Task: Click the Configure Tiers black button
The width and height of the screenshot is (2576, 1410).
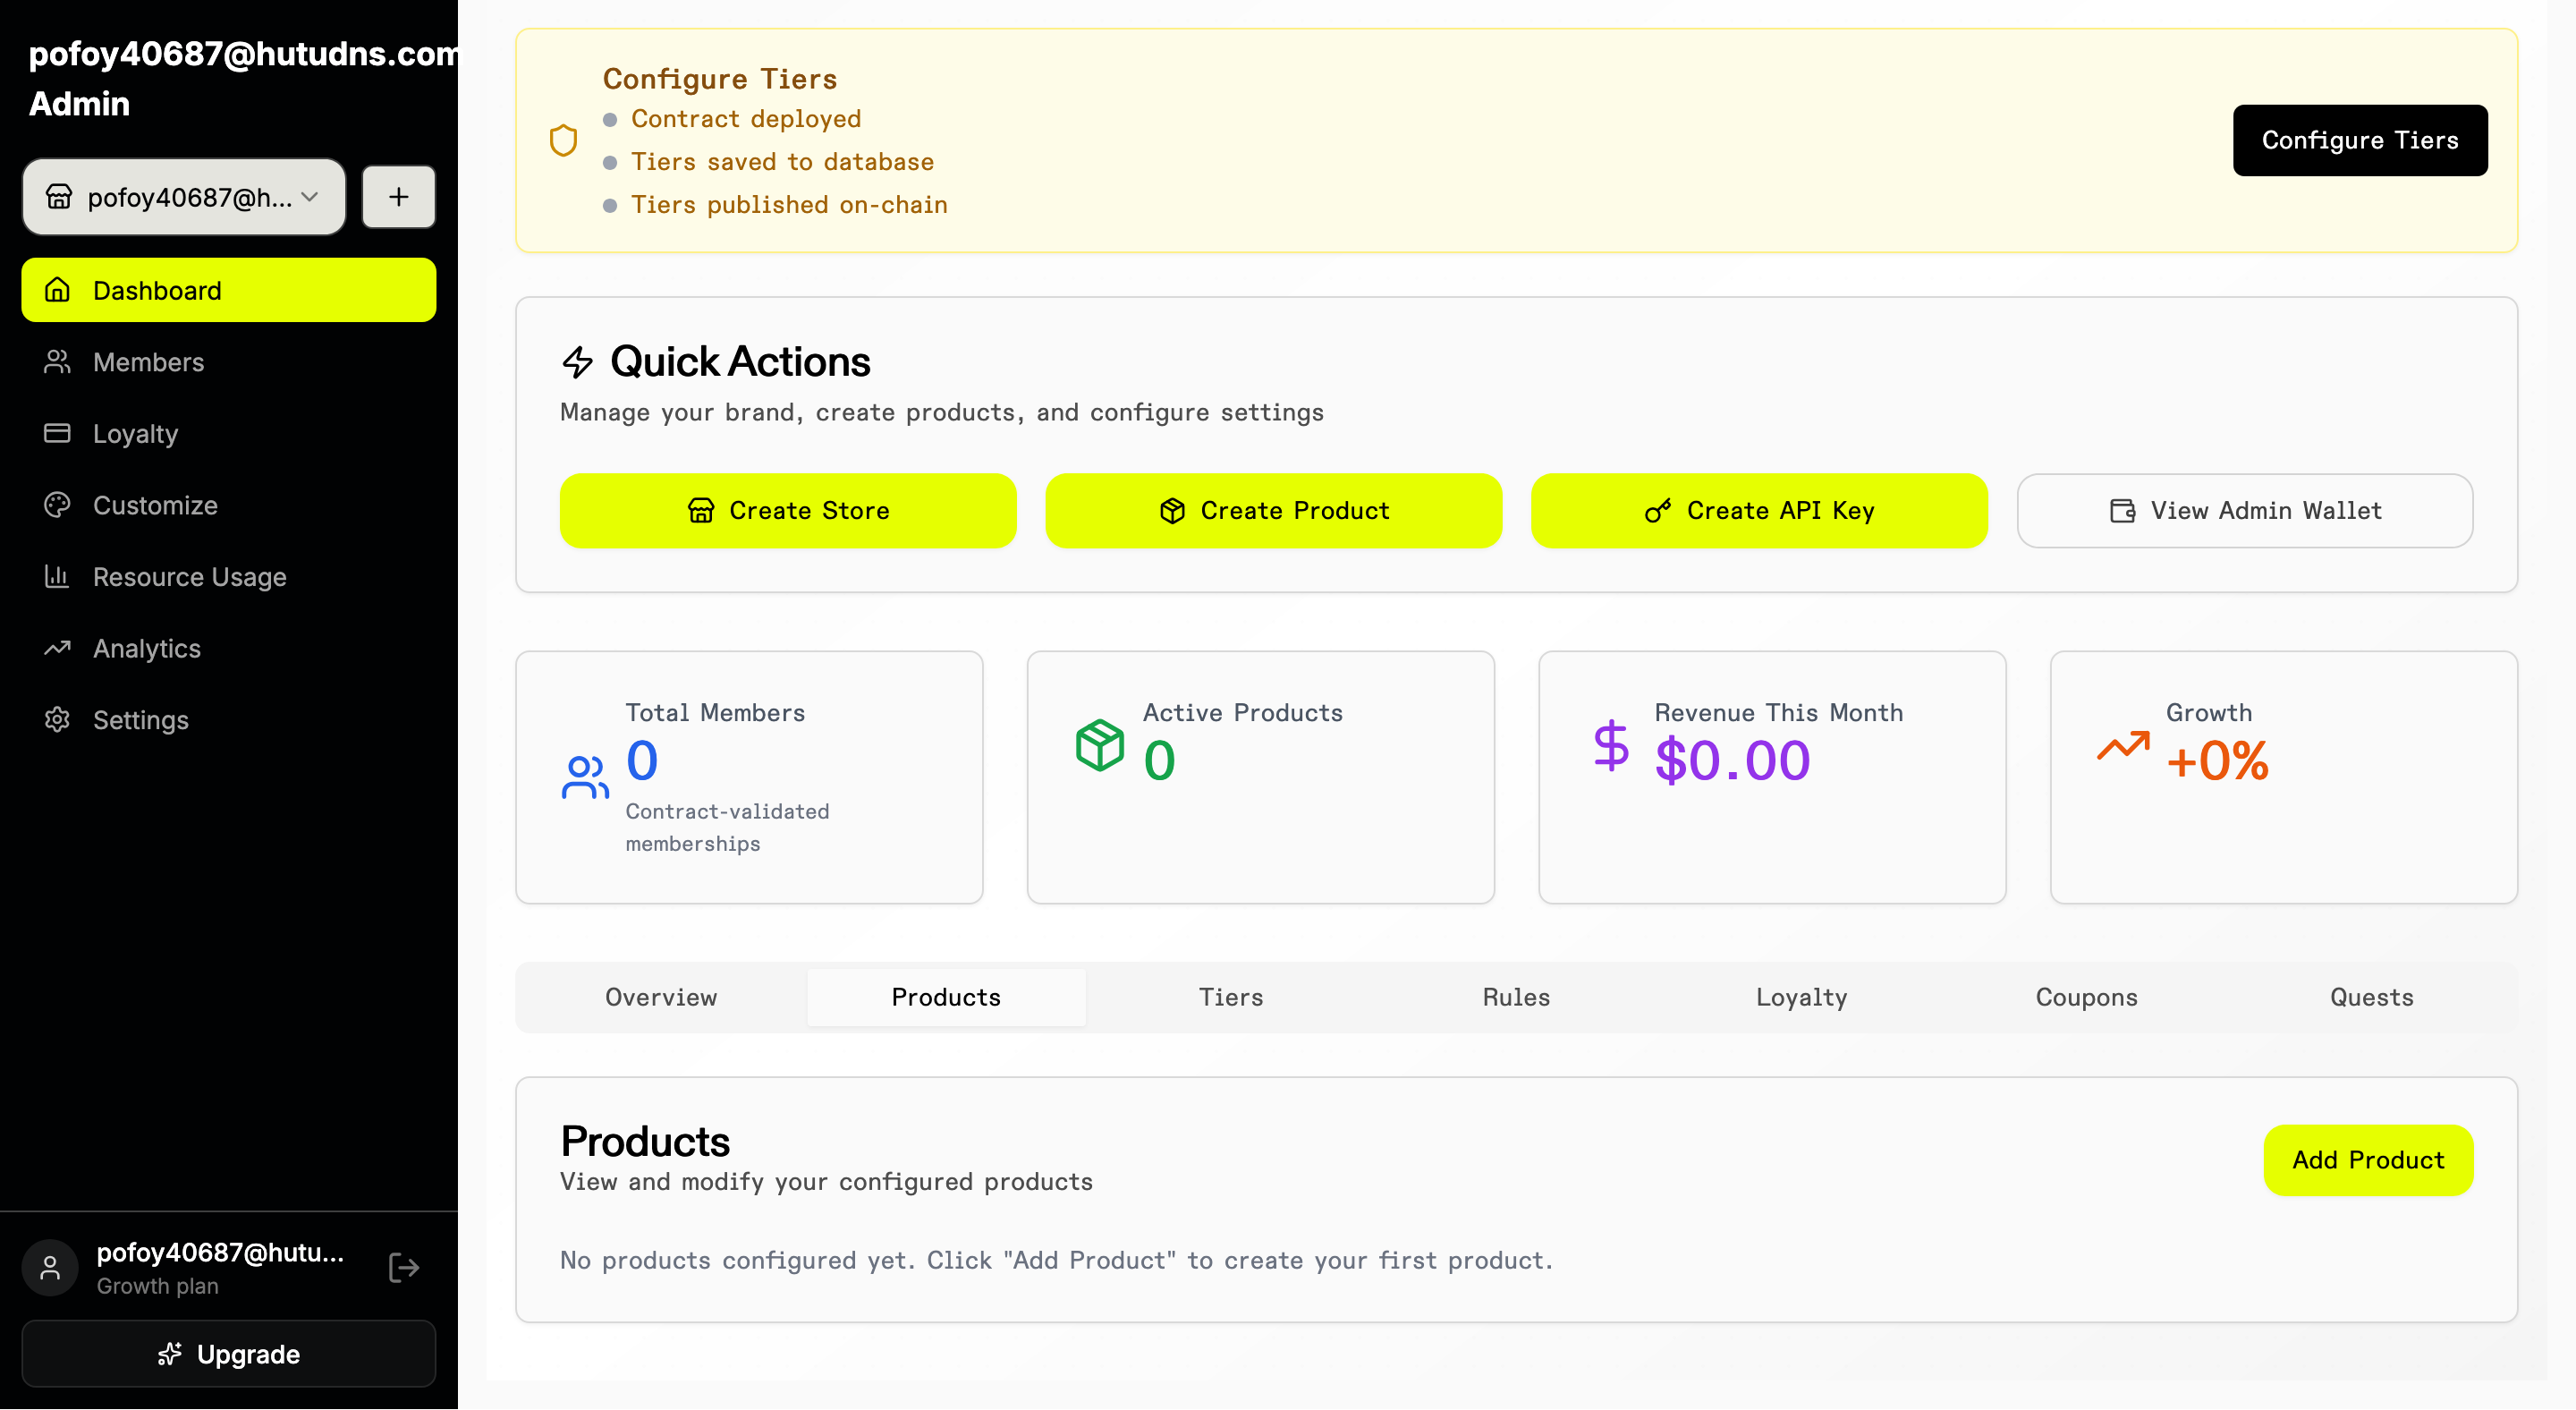Action: click(2359, 140)
